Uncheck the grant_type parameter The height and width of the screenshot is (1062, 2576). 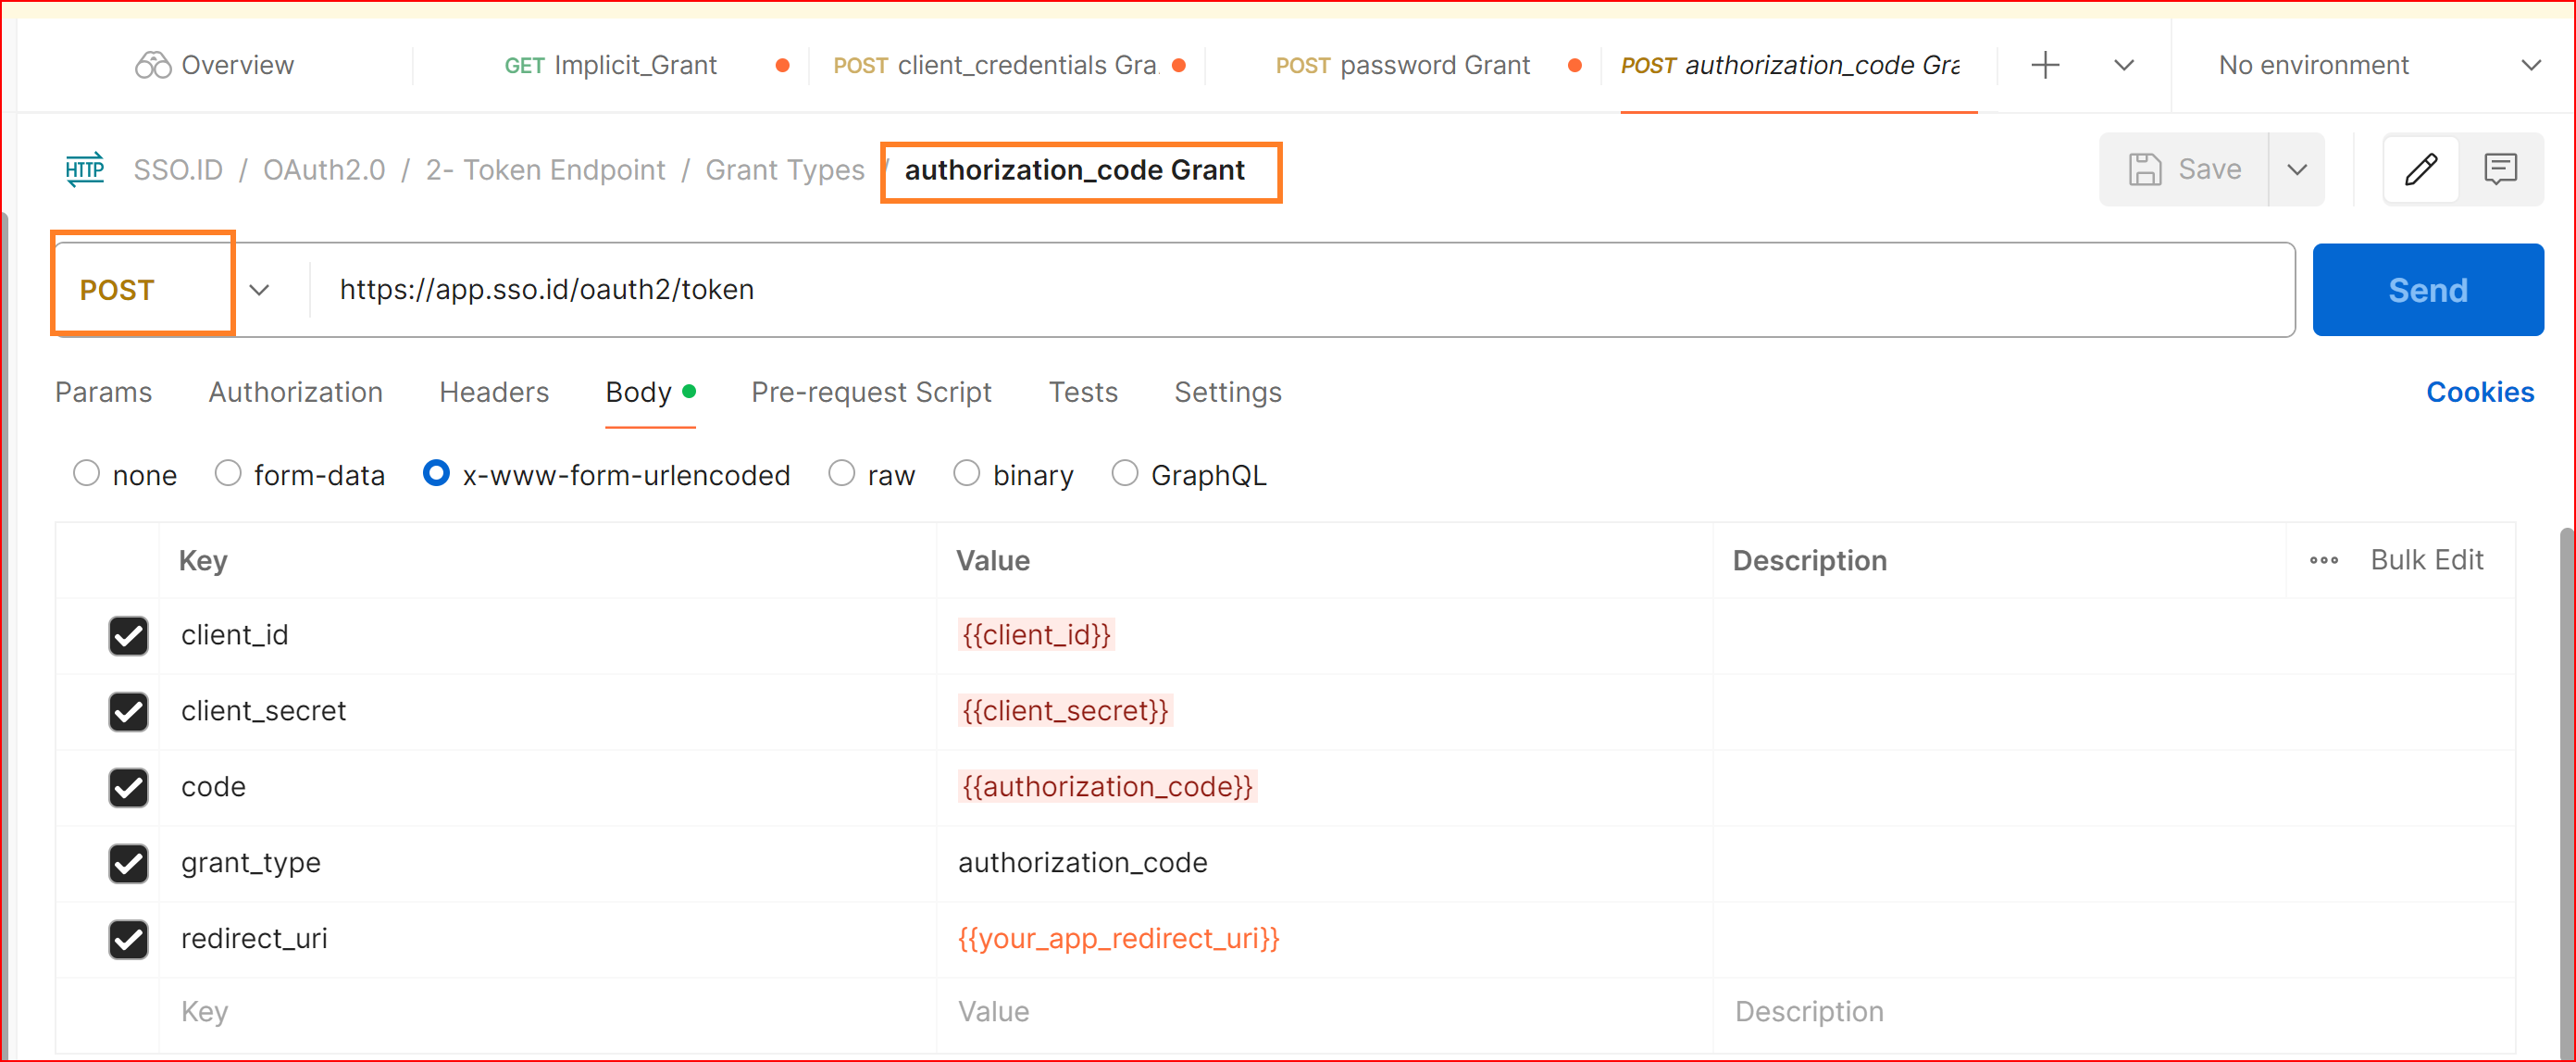click(128, 864)
